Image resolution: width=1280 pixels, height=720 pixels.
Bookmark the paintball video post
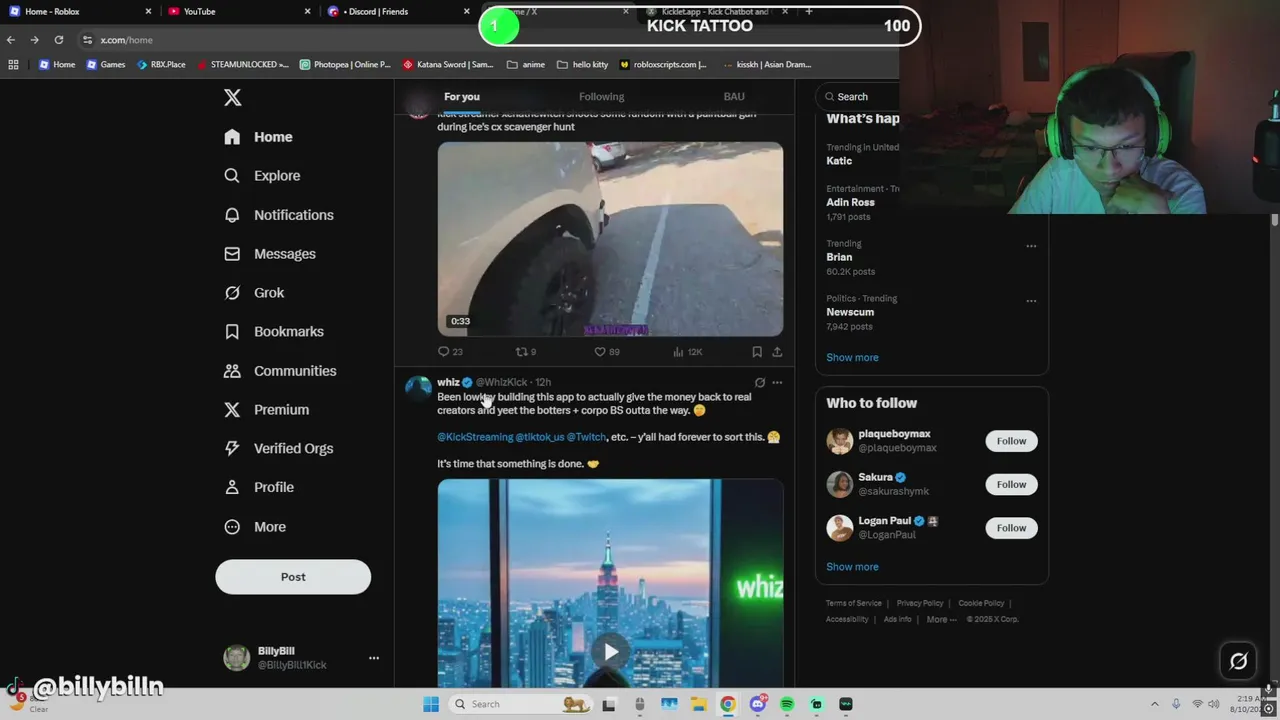(757, 352)
